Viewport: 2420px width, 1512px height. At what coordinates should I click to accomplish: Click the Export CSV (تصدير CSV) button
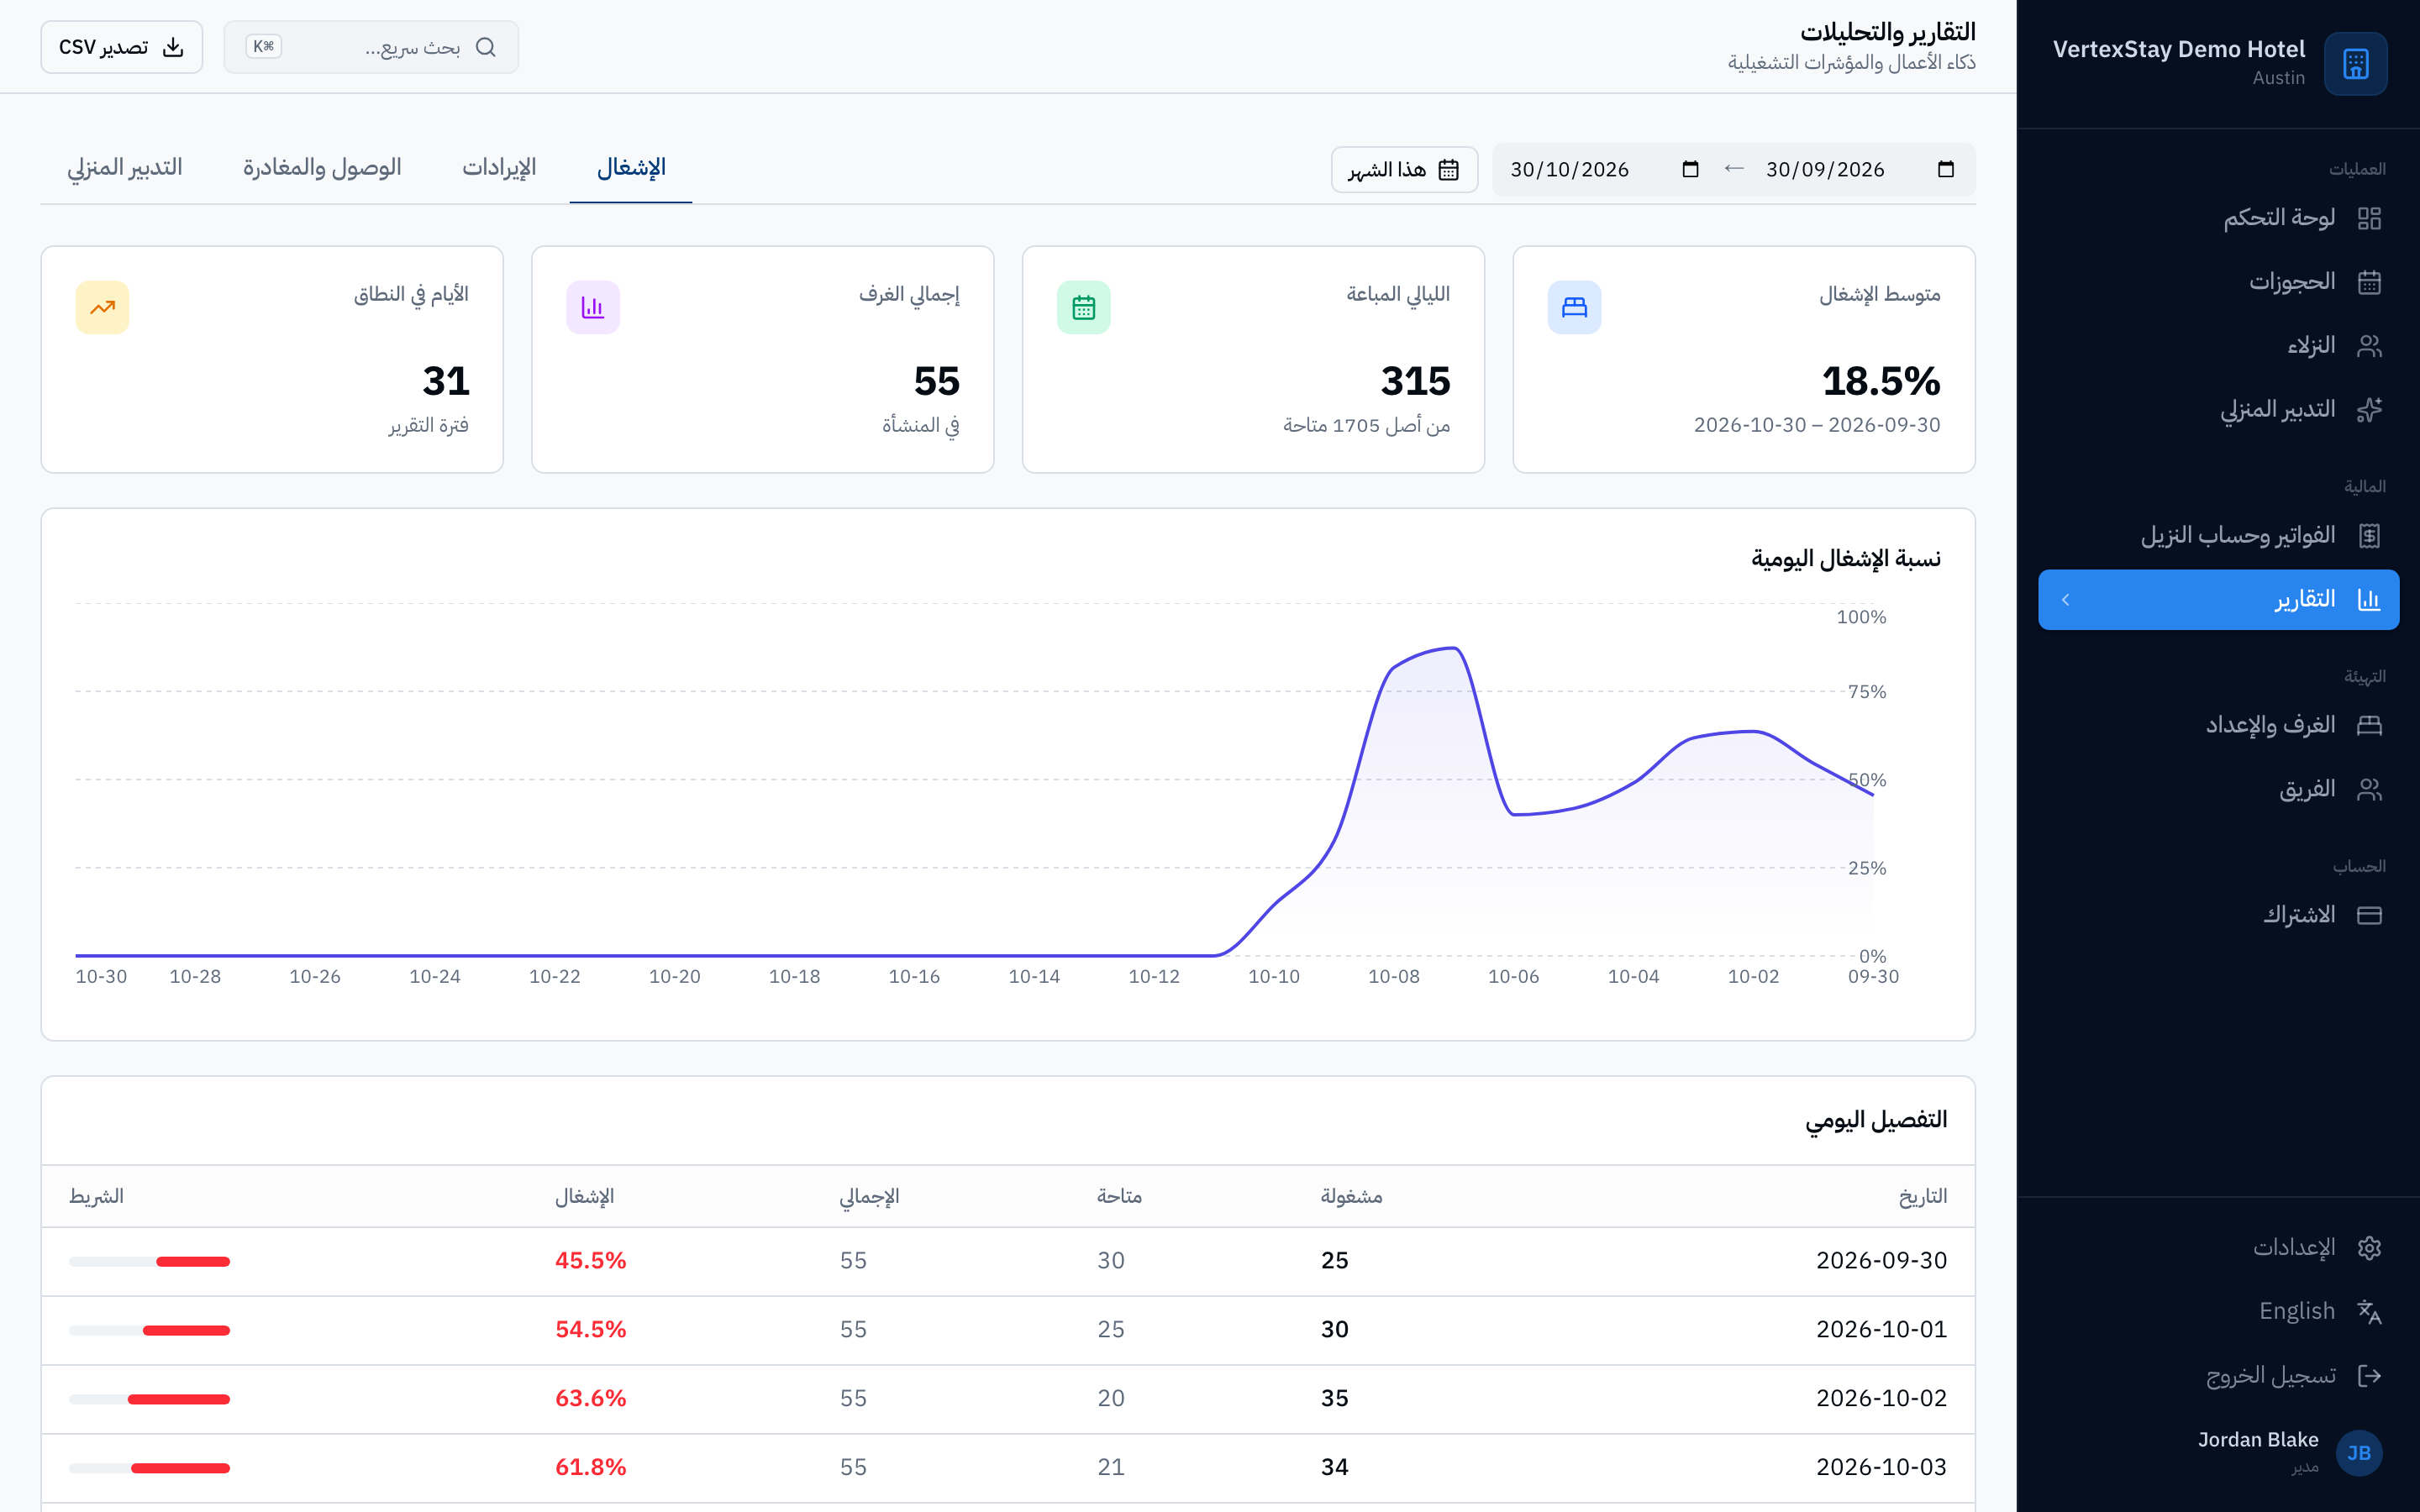tap(122, 47)
